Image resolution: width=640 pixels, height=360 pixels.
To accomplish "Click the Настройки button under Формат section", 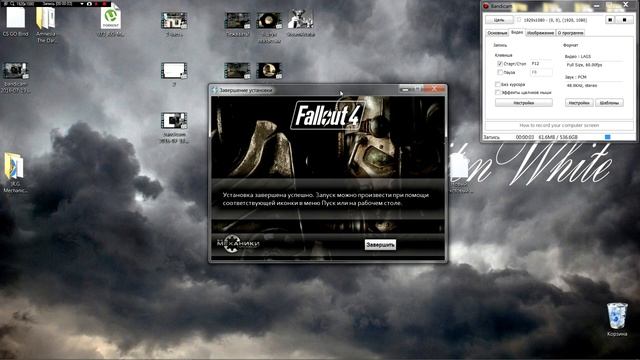I will click(579, 103).
